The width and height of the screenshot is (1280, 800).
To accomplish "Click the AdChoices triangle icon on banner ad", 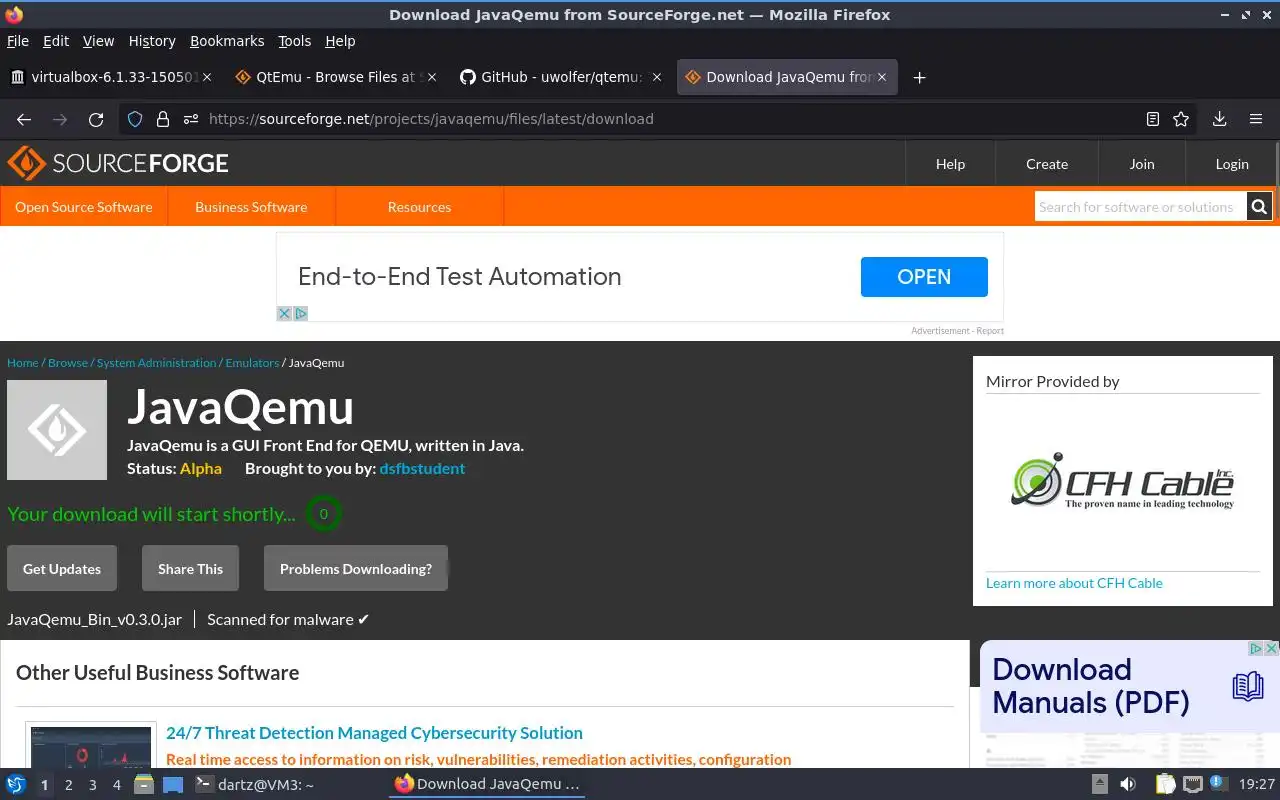I will click(x=300, y=313).
